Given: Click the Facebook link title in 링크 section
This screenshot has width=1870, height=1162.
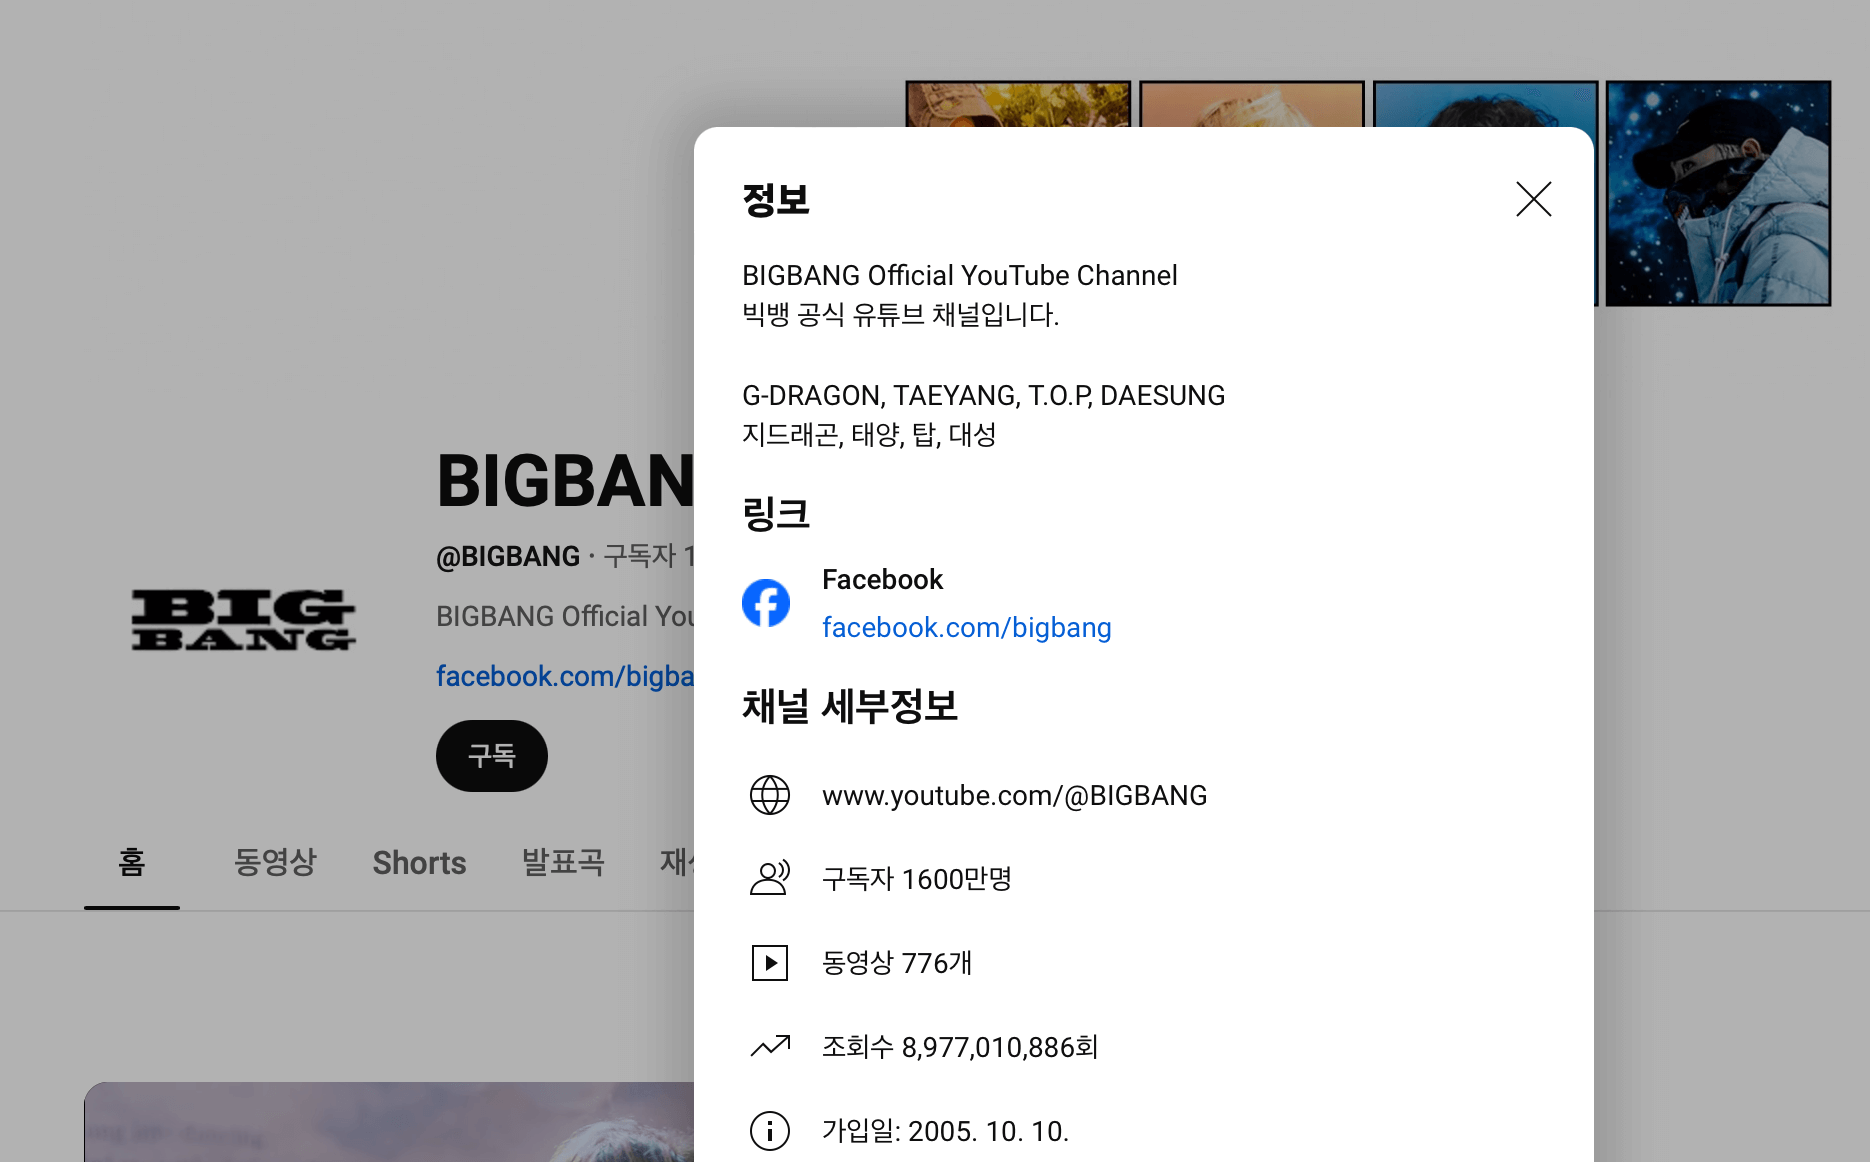Looking at the screenshot, I should point(882,580).
